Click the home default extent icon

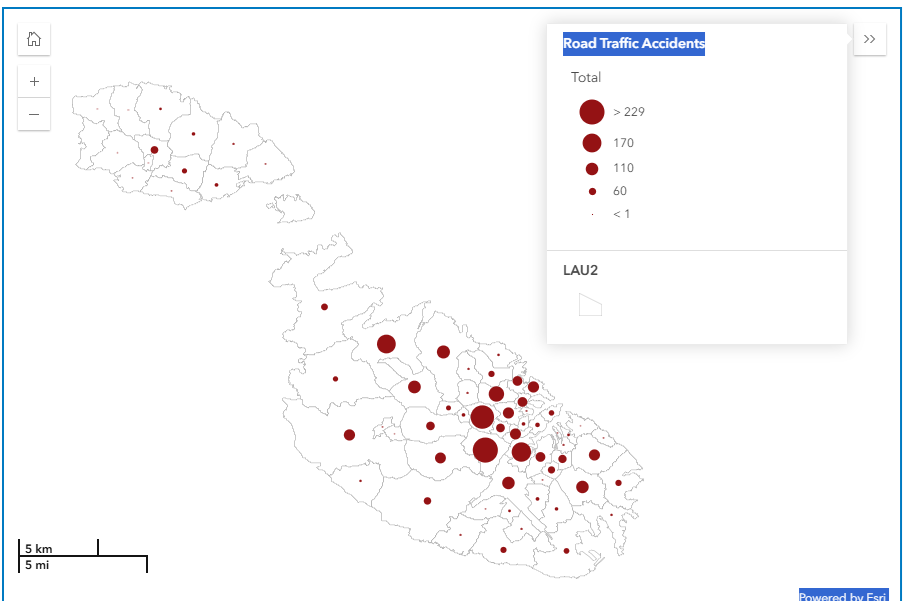tap(34, 39)
